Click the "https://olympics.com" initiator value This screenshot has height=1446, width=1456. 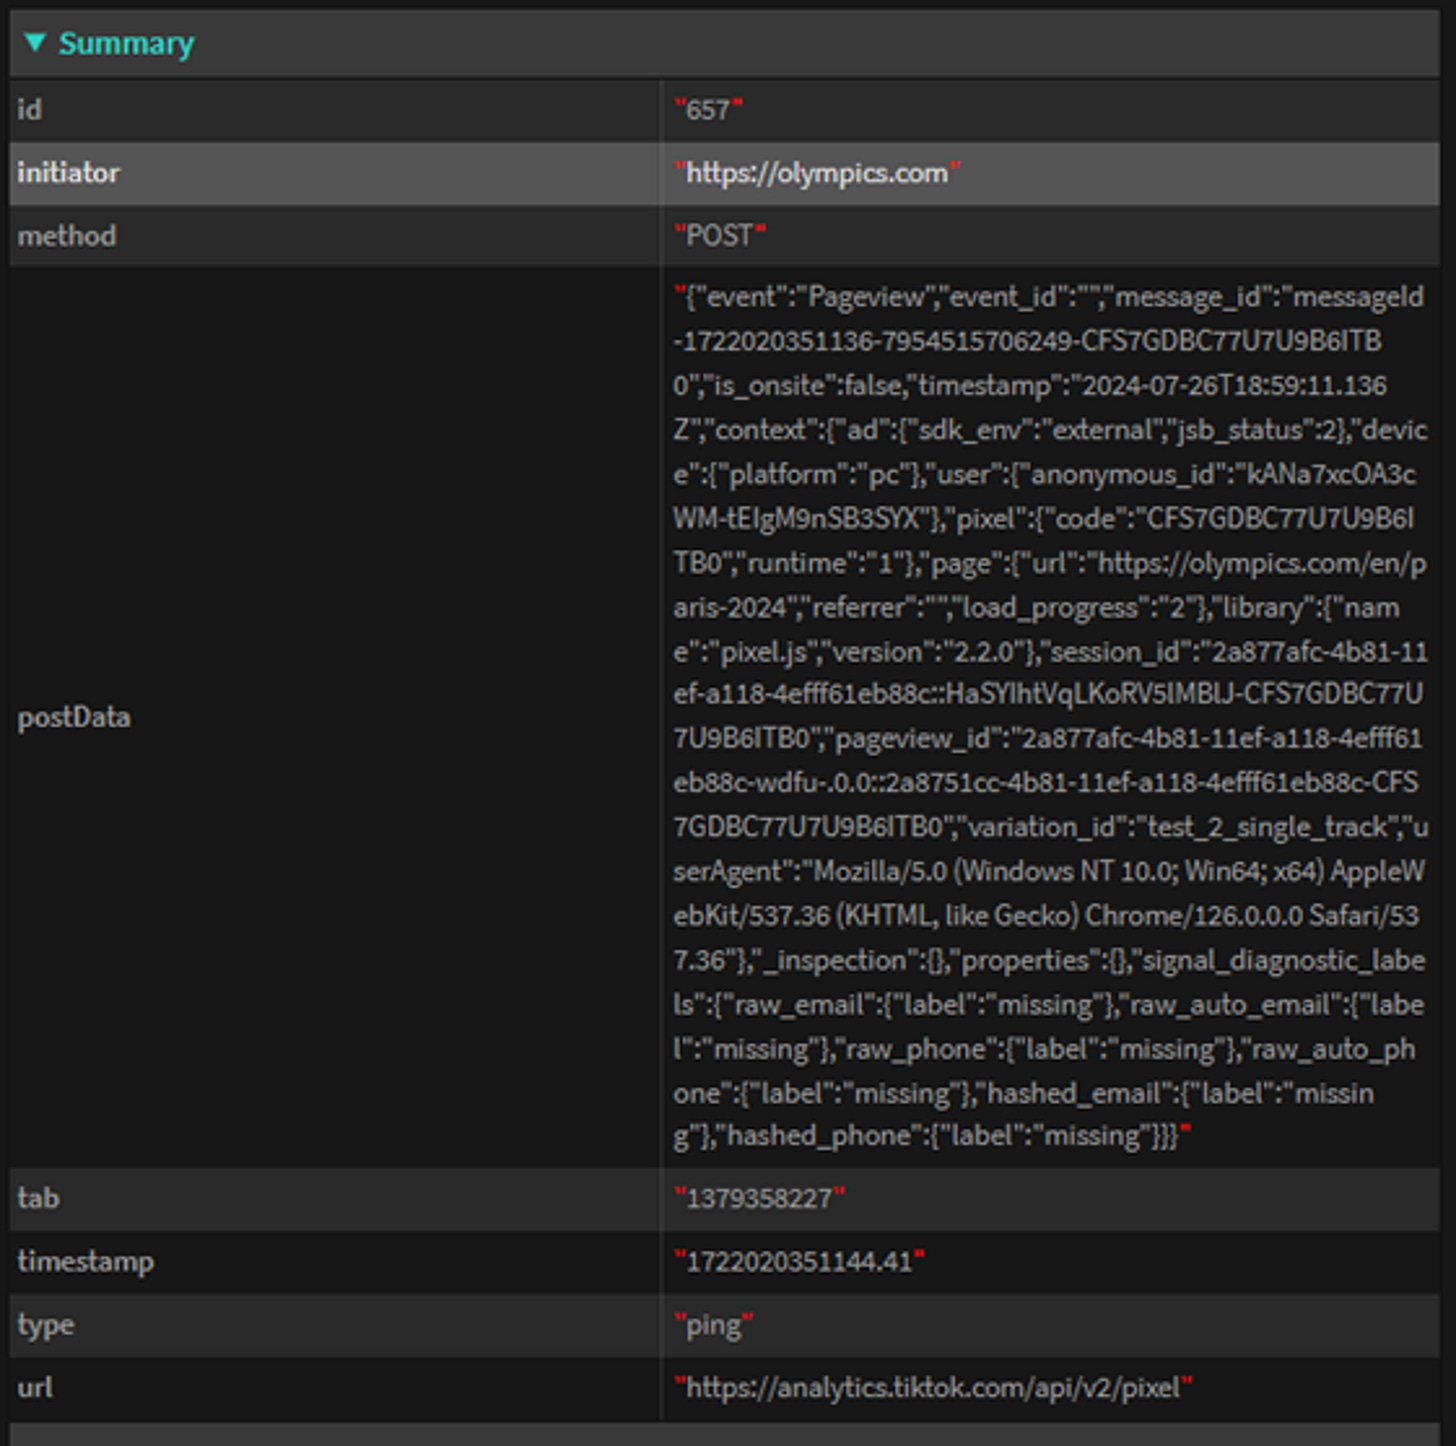pyautogui.click(x=817, y=173)
